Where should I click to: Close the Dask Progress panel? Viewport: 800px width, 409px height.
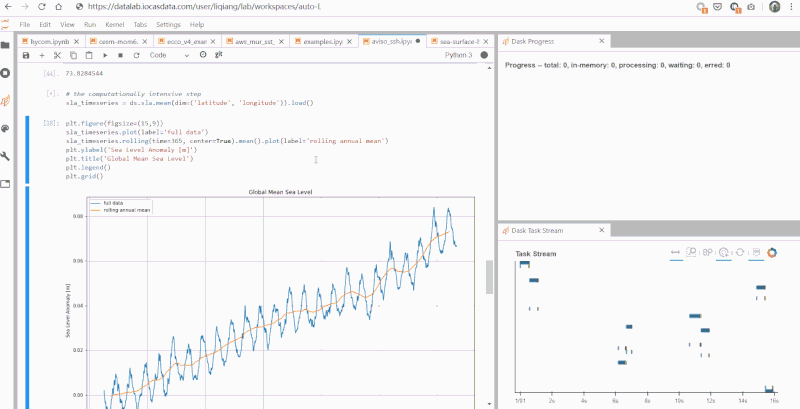click(602, 41)
